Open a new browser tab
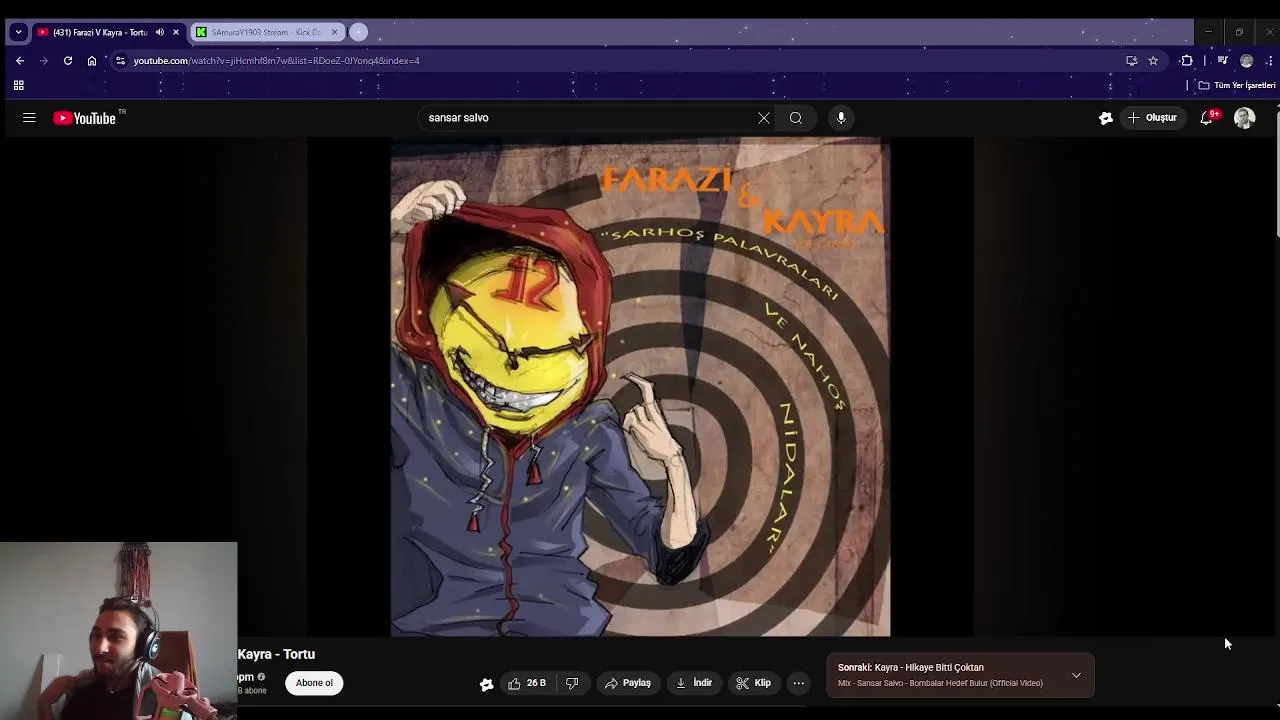The width and height of the screenshot is (1280, 720). pyautogui.click(x=358, y=32)
